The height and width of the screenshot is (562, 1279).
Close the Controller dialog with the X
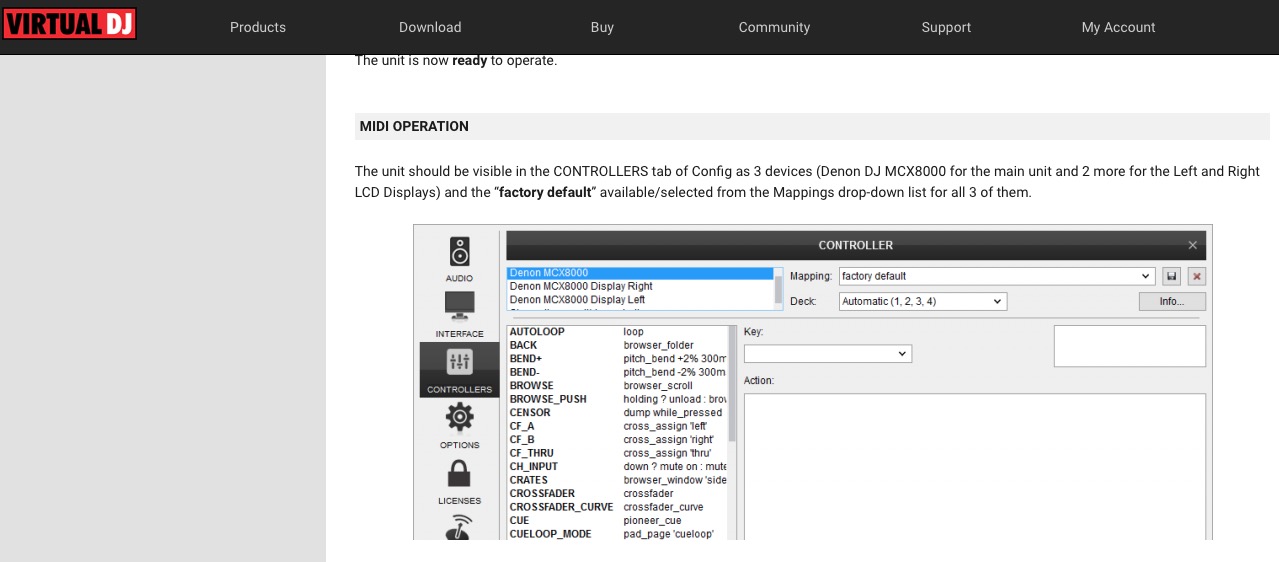1192,245
